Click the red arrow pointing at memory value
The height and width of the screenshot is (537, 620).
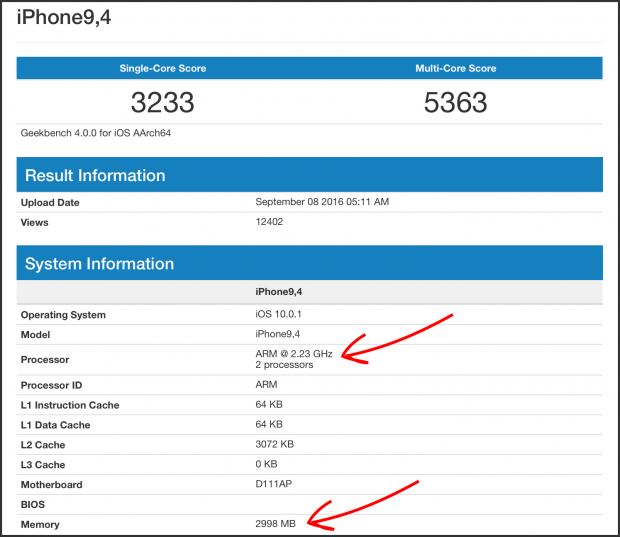tap(365, 503)
